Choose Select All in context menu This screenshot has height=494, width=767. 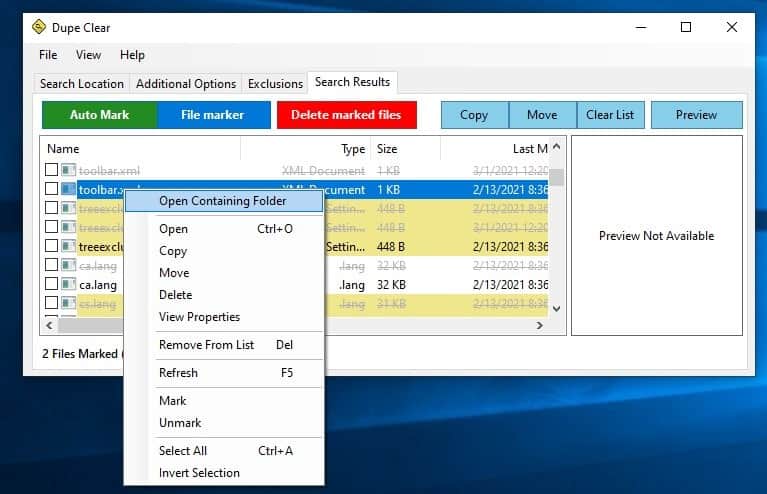point(224,450)
